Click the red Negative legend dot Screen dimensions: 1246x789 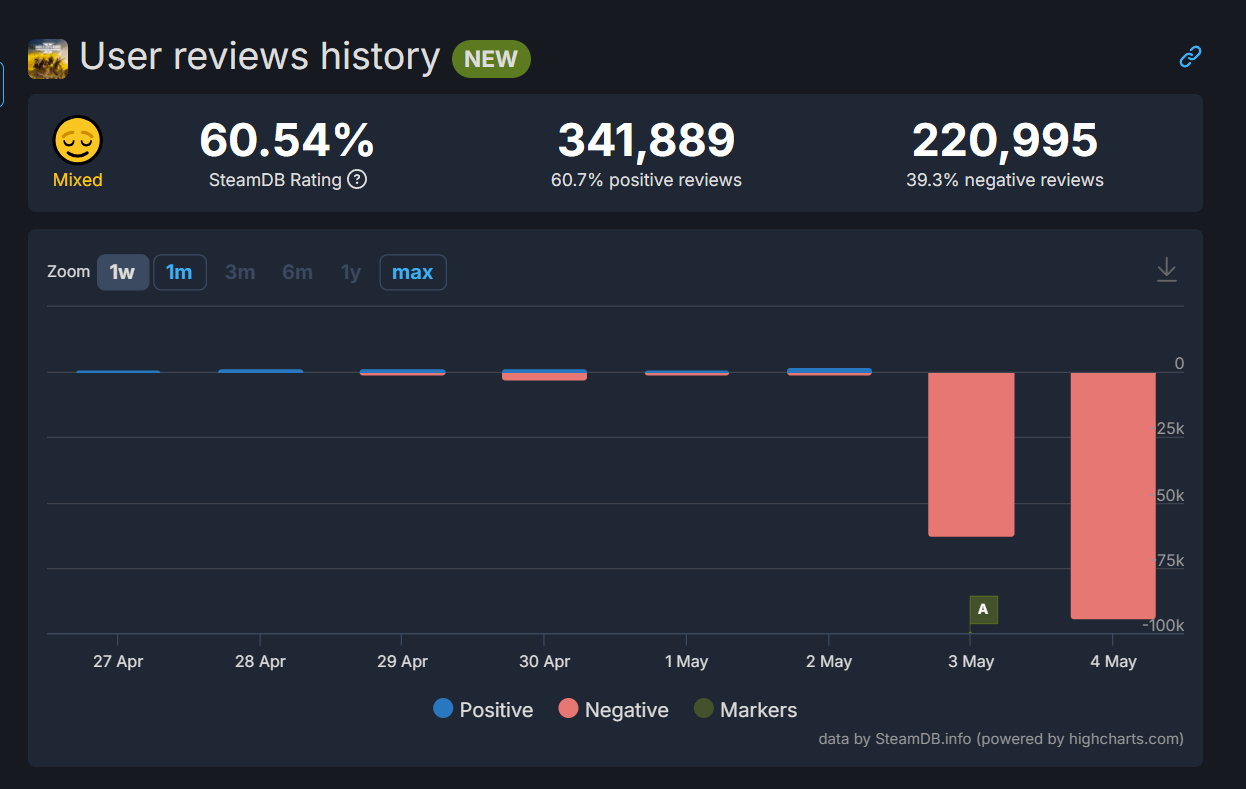pyautogui.click(x=568, y=709)
